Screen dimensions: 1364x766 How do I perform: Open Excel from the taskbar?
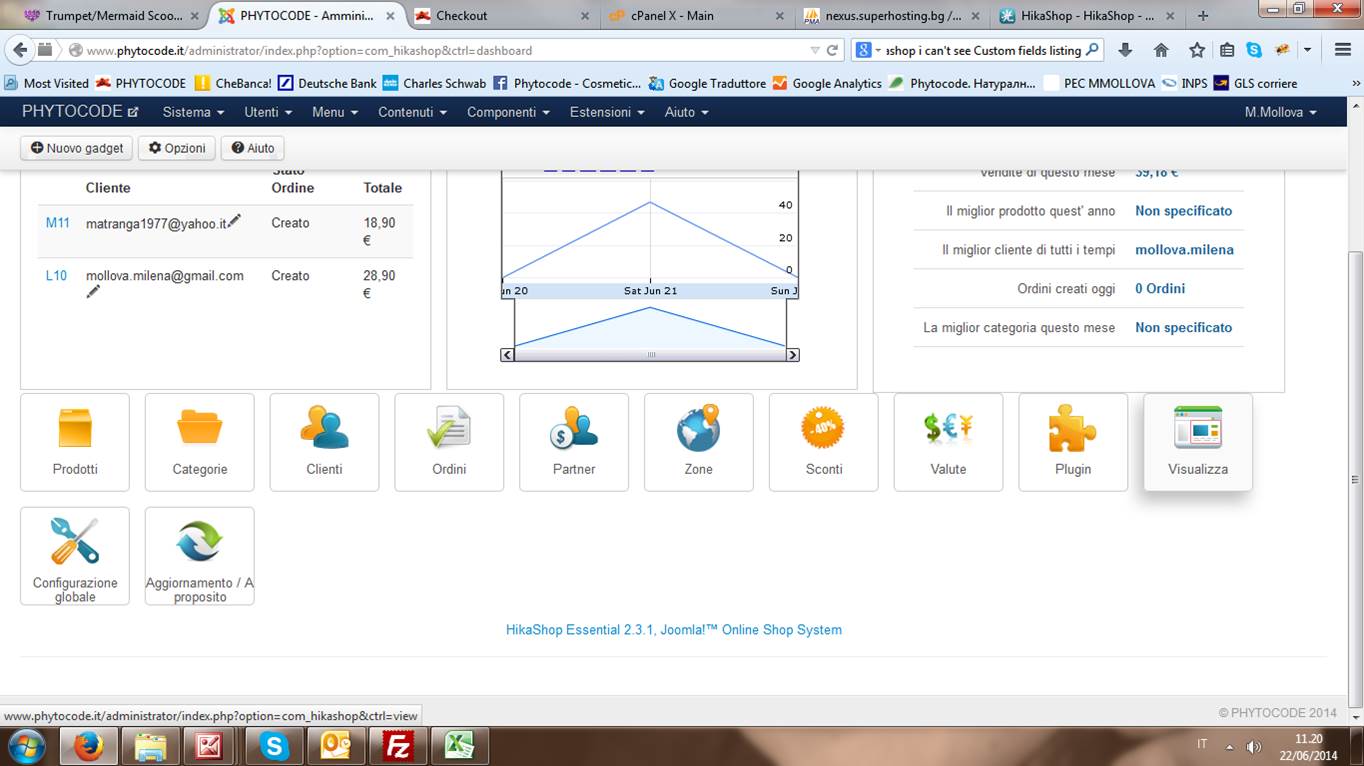coord(459,746)
